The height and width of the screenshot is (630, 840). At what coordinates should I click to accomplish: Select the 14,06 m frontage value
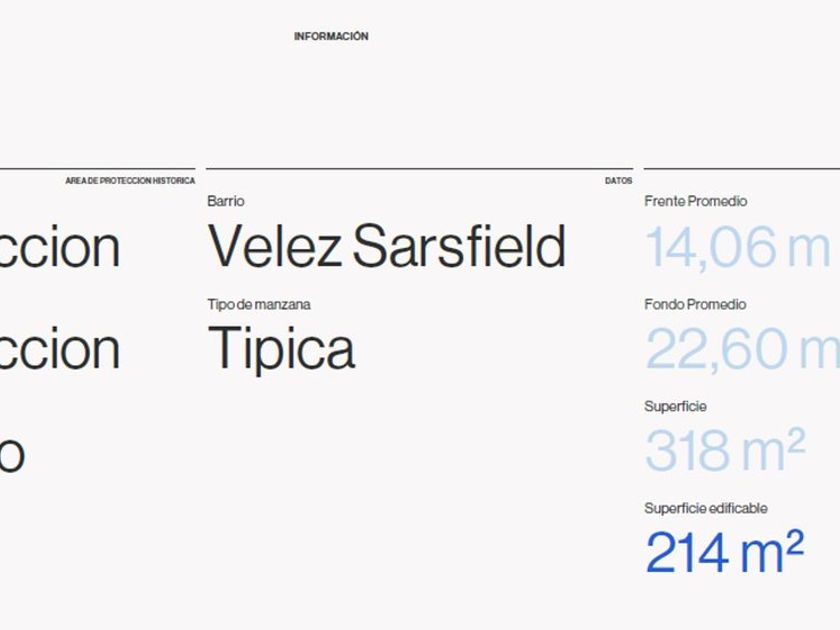point(737,247)
